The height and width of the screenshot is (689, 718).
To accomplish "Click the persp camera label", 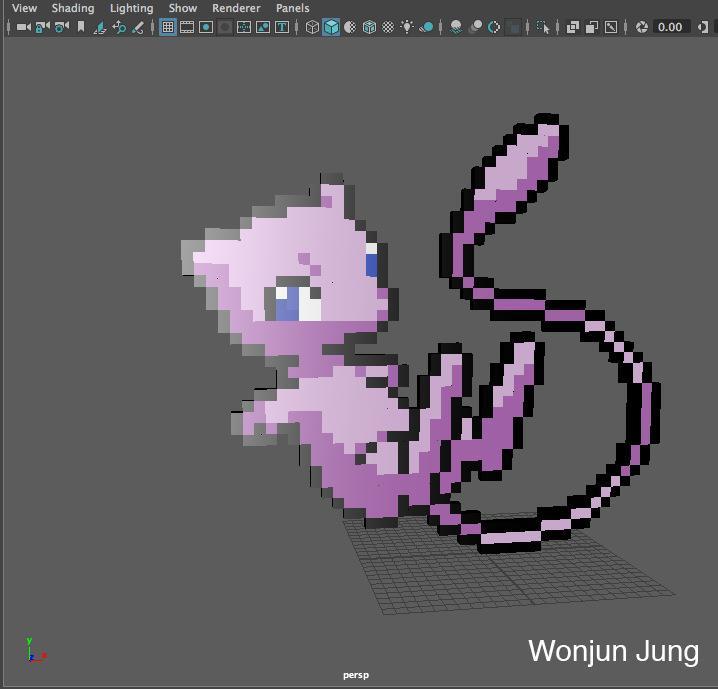I will [356, 675].
